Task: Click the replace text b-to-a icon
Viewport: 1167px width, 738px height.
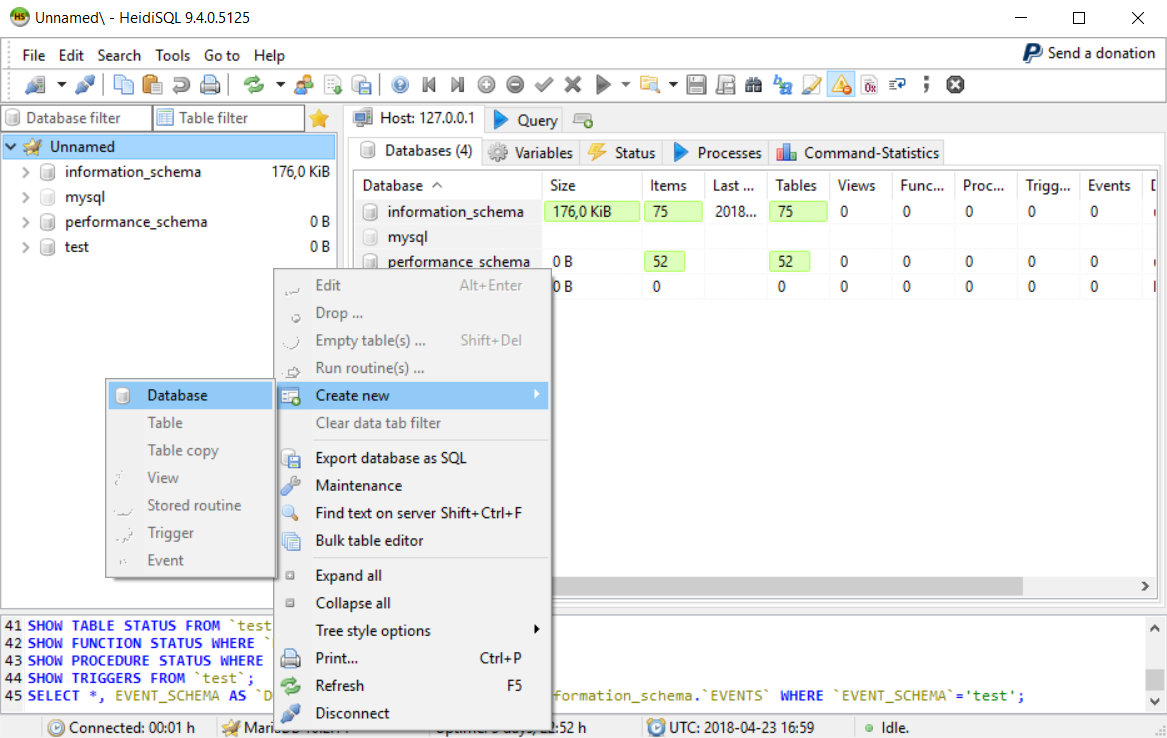Action: pyautogui.click(x=782, y=85)
